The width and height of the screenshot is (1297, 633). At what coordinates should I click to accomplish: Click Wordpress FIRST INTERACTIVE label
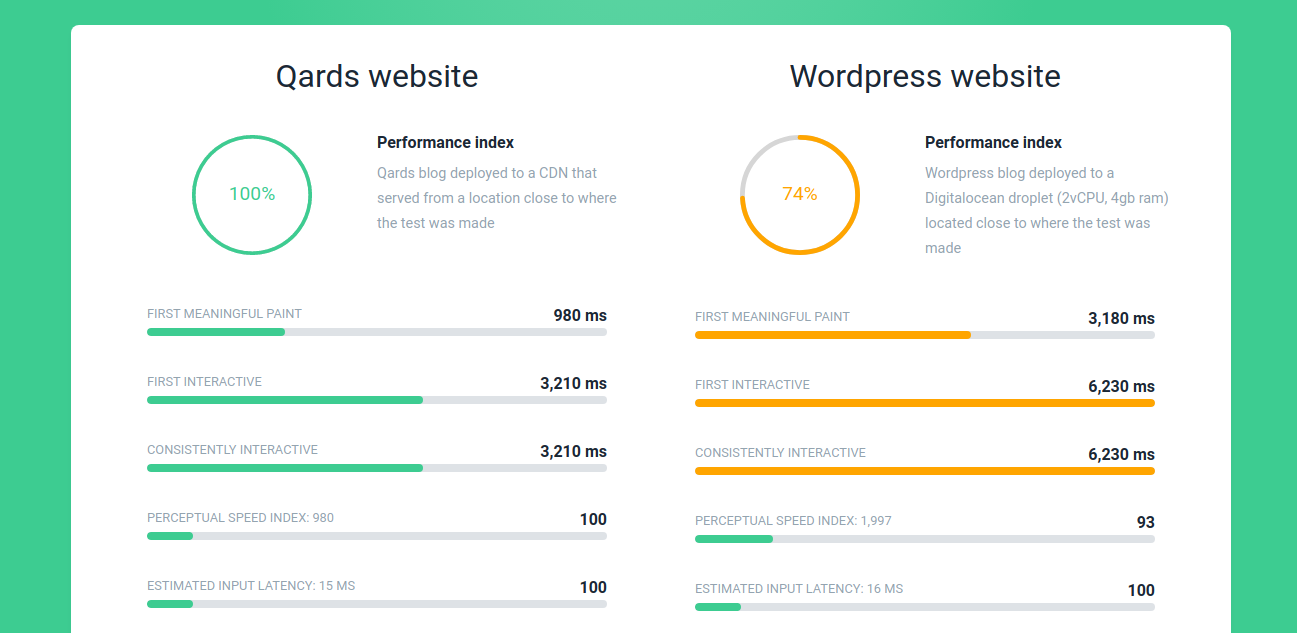point(752,385)
